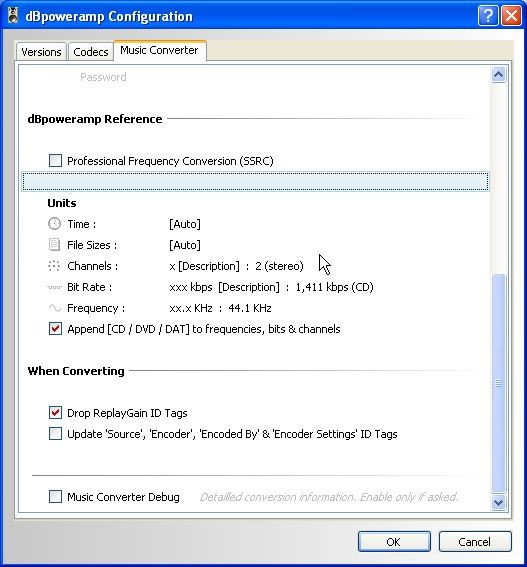
Task: Open File Sizes [Auto] dropdown
Action: [185, 245]
